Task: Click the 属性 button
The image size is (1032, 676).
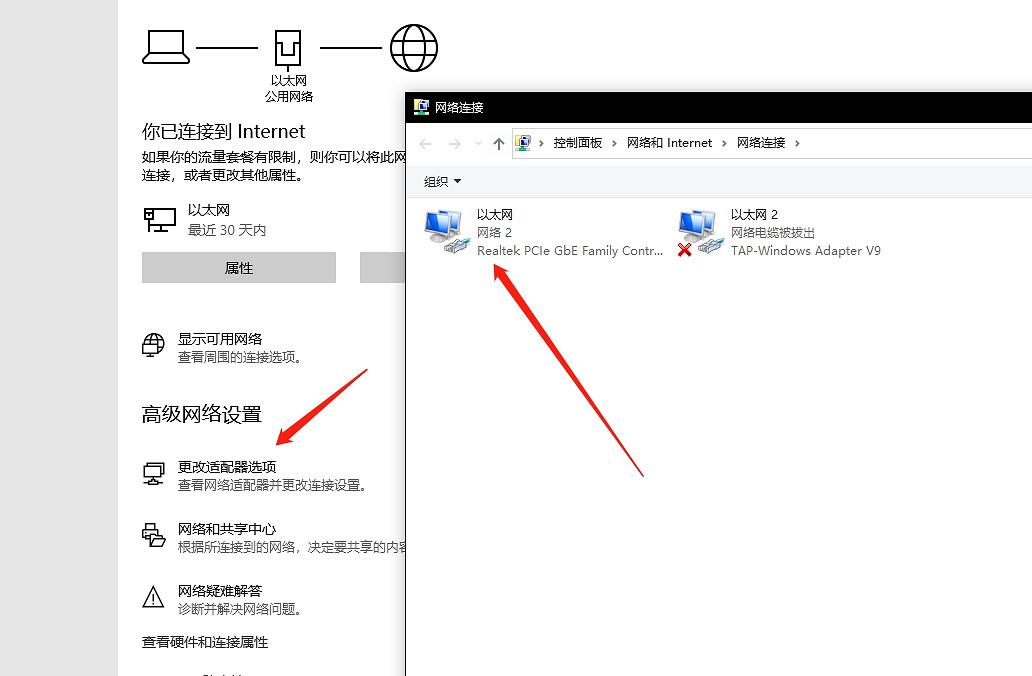Action: coord(238,267)
